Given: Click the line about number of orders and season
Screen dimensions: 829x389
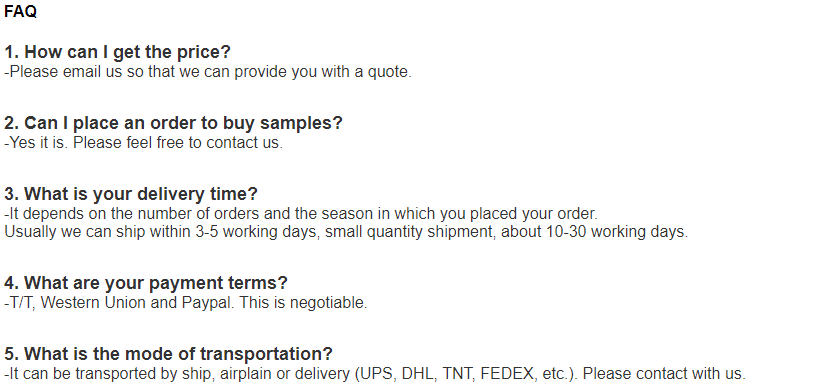Looking at the screenshot, I should click(301, 214).
